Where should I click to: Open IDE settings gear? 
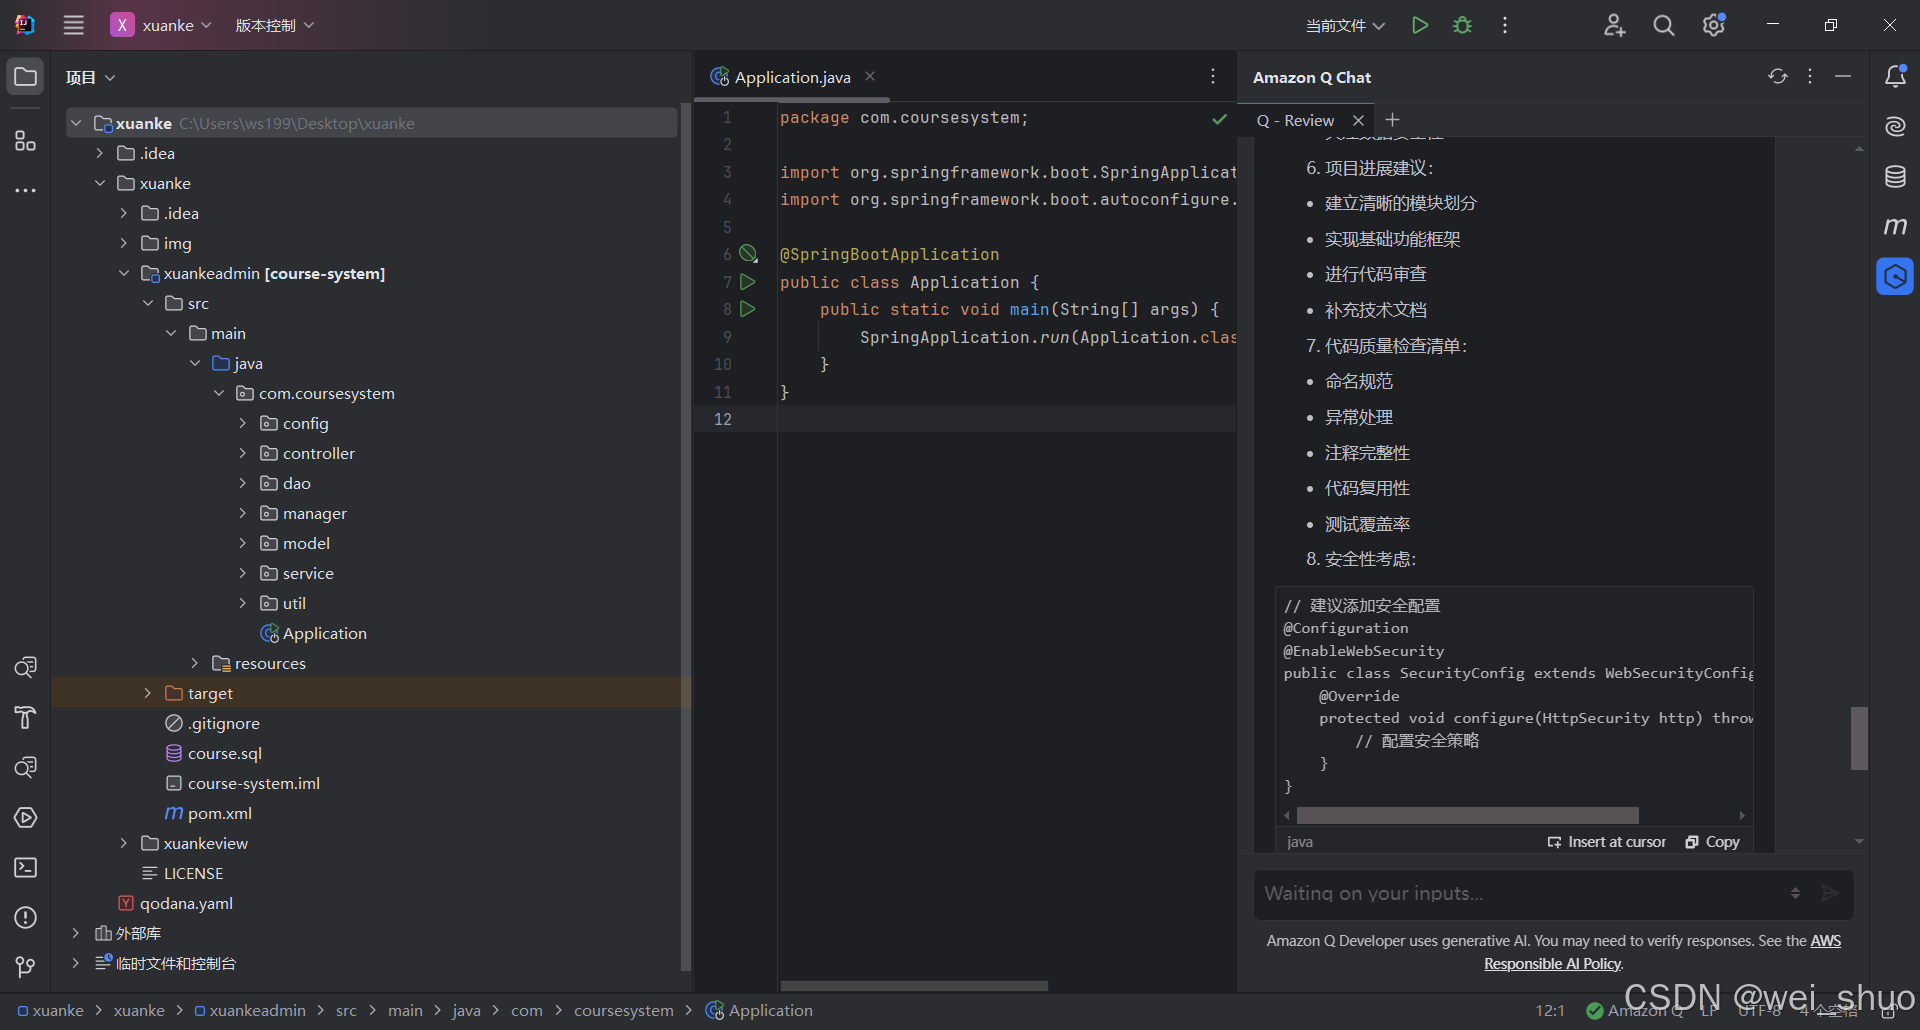tap(1714, 25)
